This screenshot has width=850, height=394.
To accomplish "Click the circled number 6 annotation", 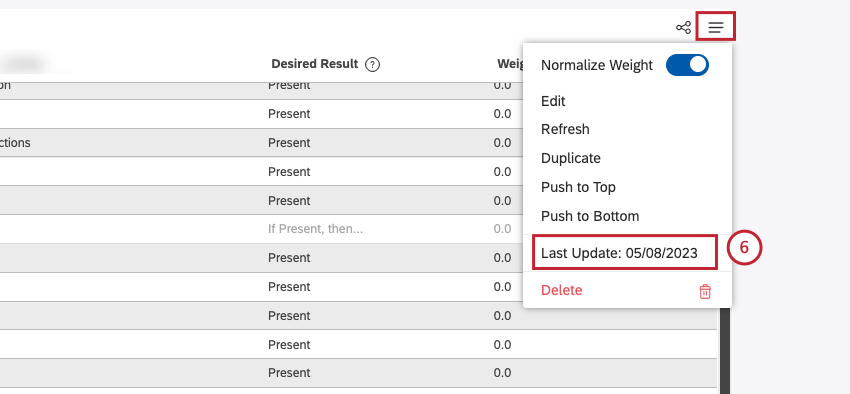I will tap(744, 247).
